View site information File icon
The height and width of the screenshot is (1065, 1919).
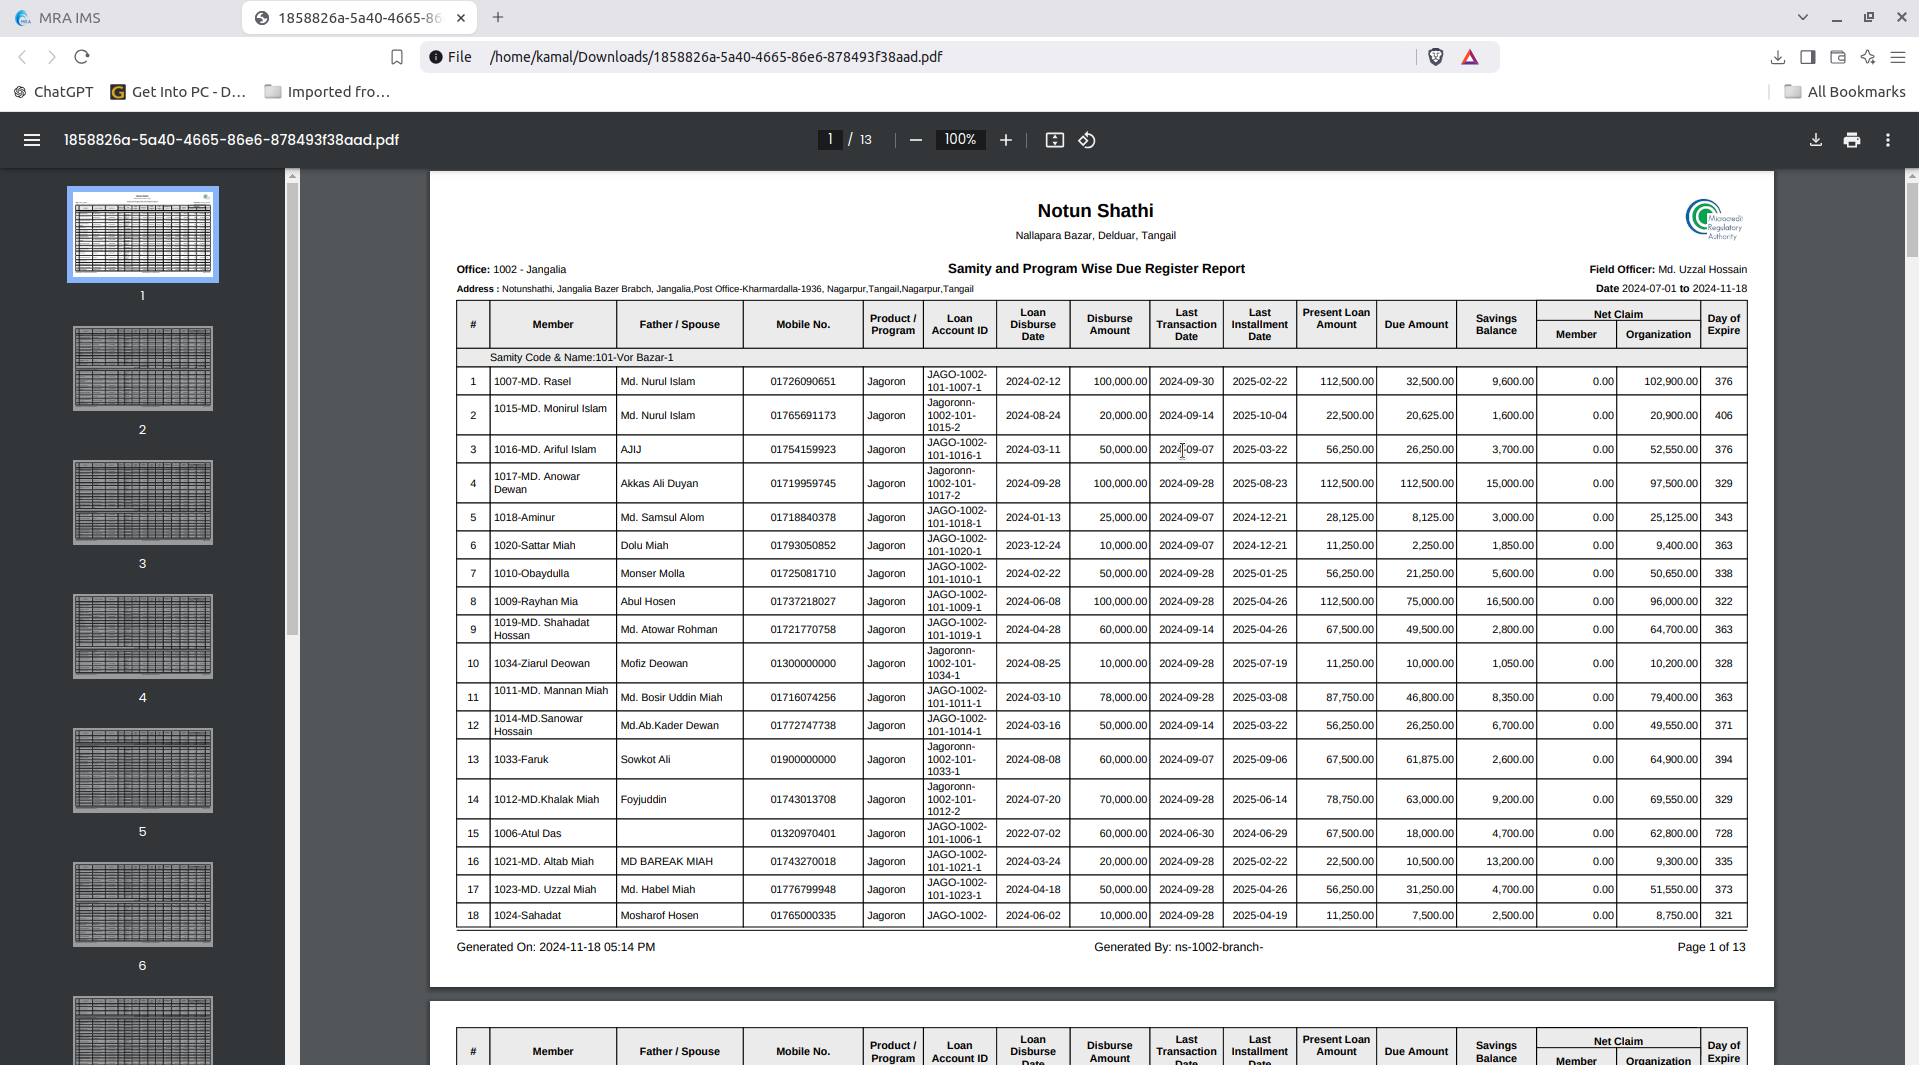click(x=451, y=57)
